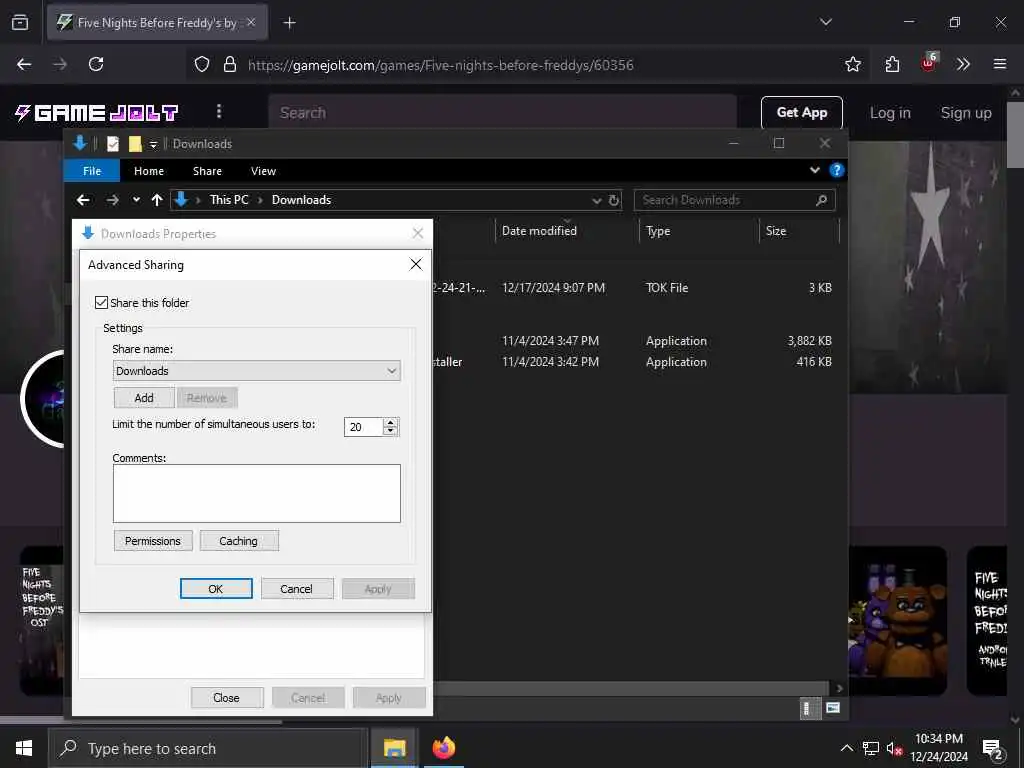Image resolution: width=1024 pixels, height=768 pixels.
Task: Open Game Jolt more options menu
Action: [219, 112]
